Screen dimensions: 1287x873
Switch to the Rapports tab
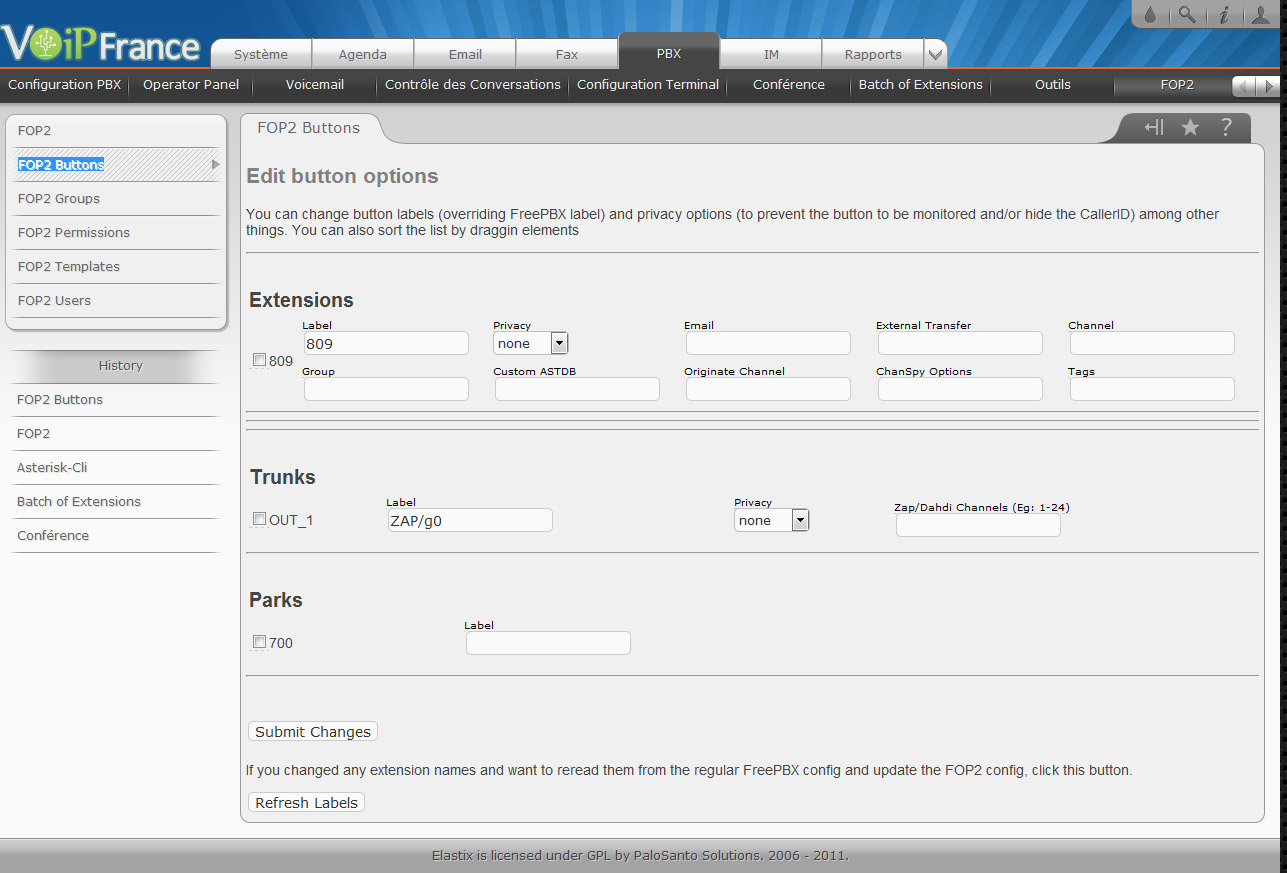coord(872,54)
